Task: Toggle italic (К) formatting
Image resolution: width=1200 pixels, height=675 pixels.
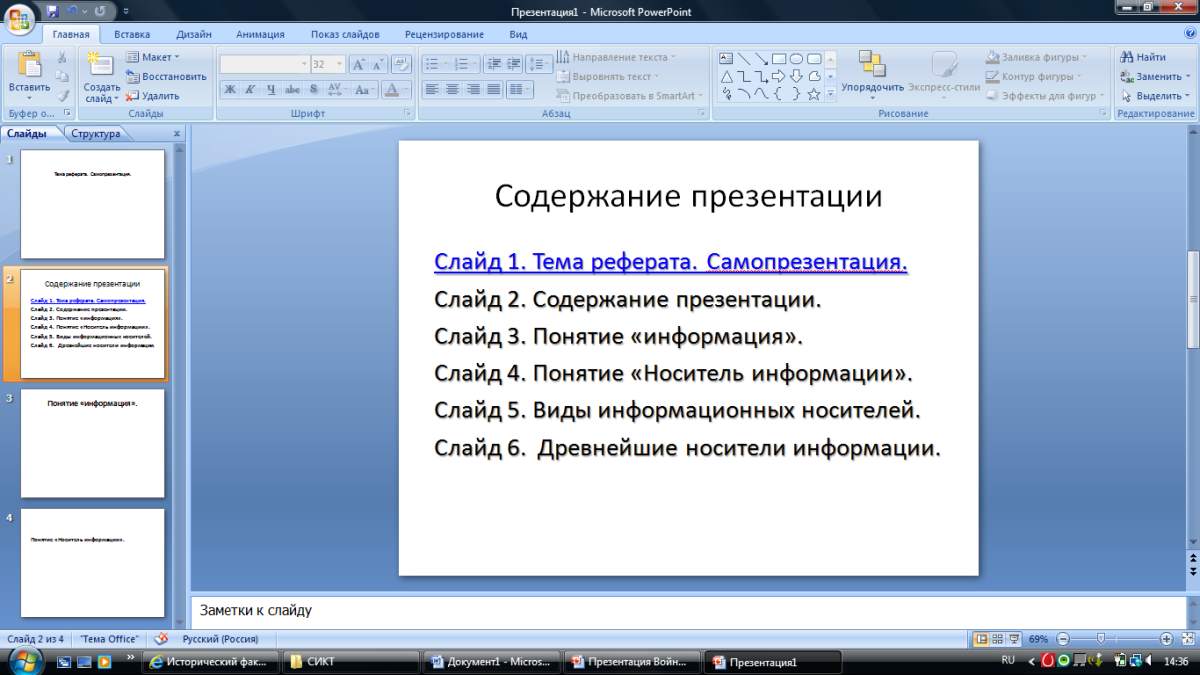Action: coord(250,89)
